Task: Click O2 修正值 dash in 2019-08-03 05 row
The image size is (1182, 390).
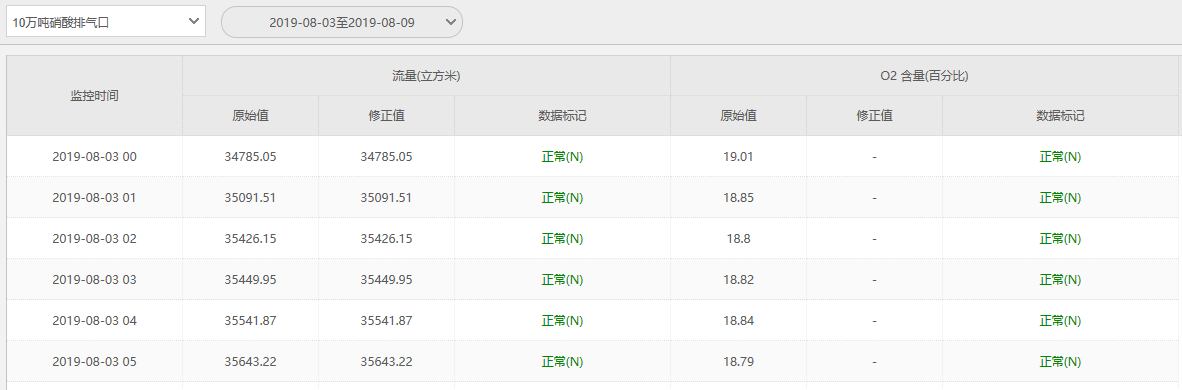Action: [x=874, y=361]
